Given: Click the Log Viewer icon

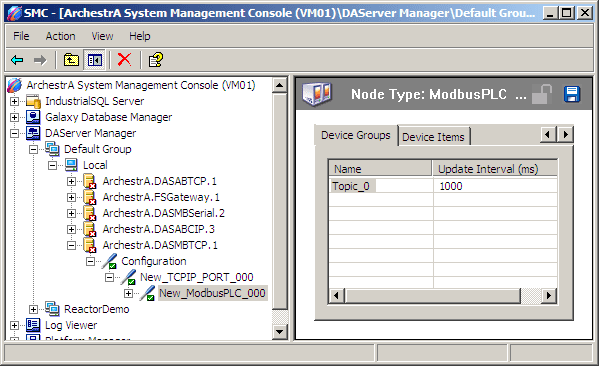Looking at the screenshot, I should click(x=33, y=325).
